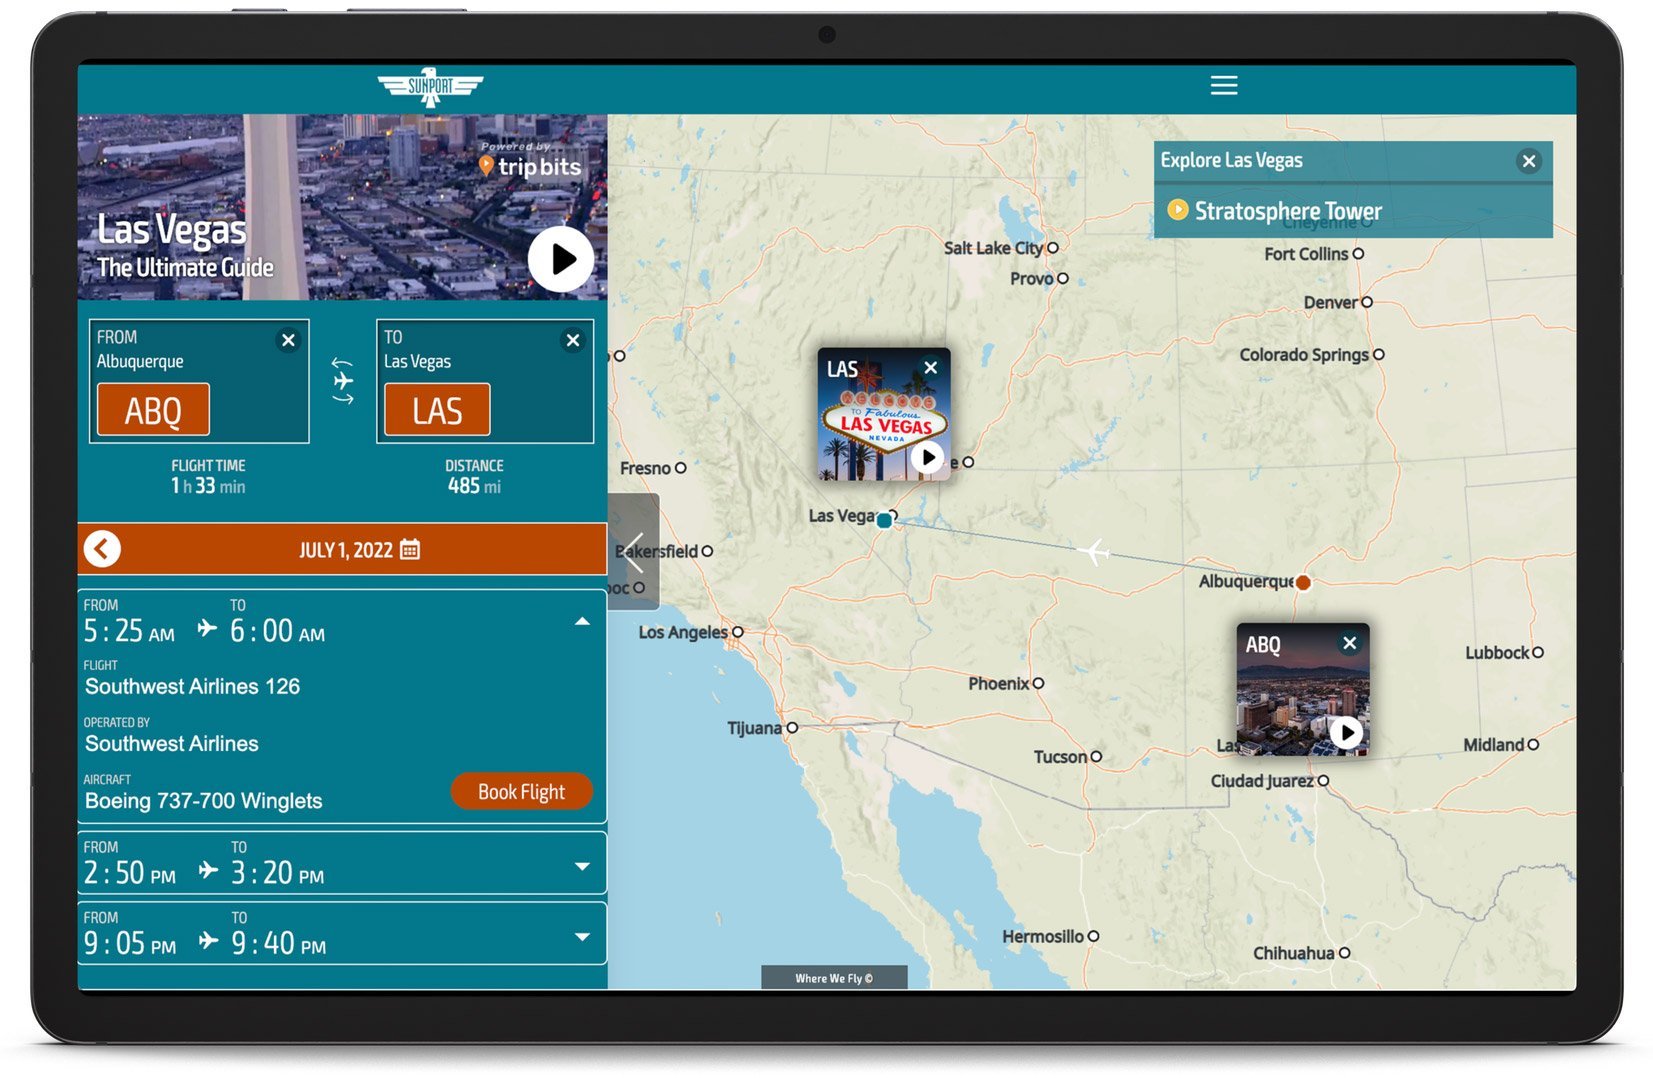Select the Bakersfield city marker
Screen dimensions: 1653x1078
(707, 551)
